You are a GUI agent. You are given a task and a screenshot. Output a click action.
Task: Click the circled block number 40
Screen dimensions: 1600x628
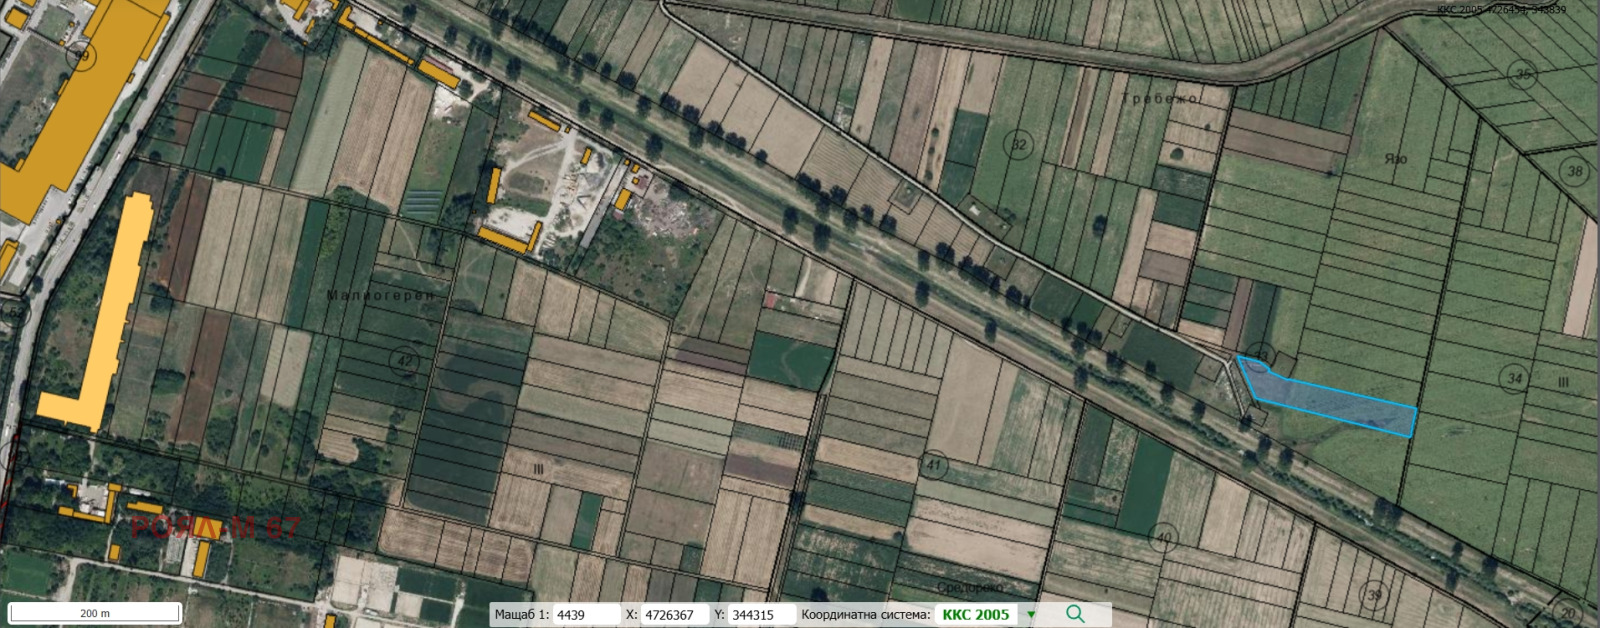pos(1162,537)
